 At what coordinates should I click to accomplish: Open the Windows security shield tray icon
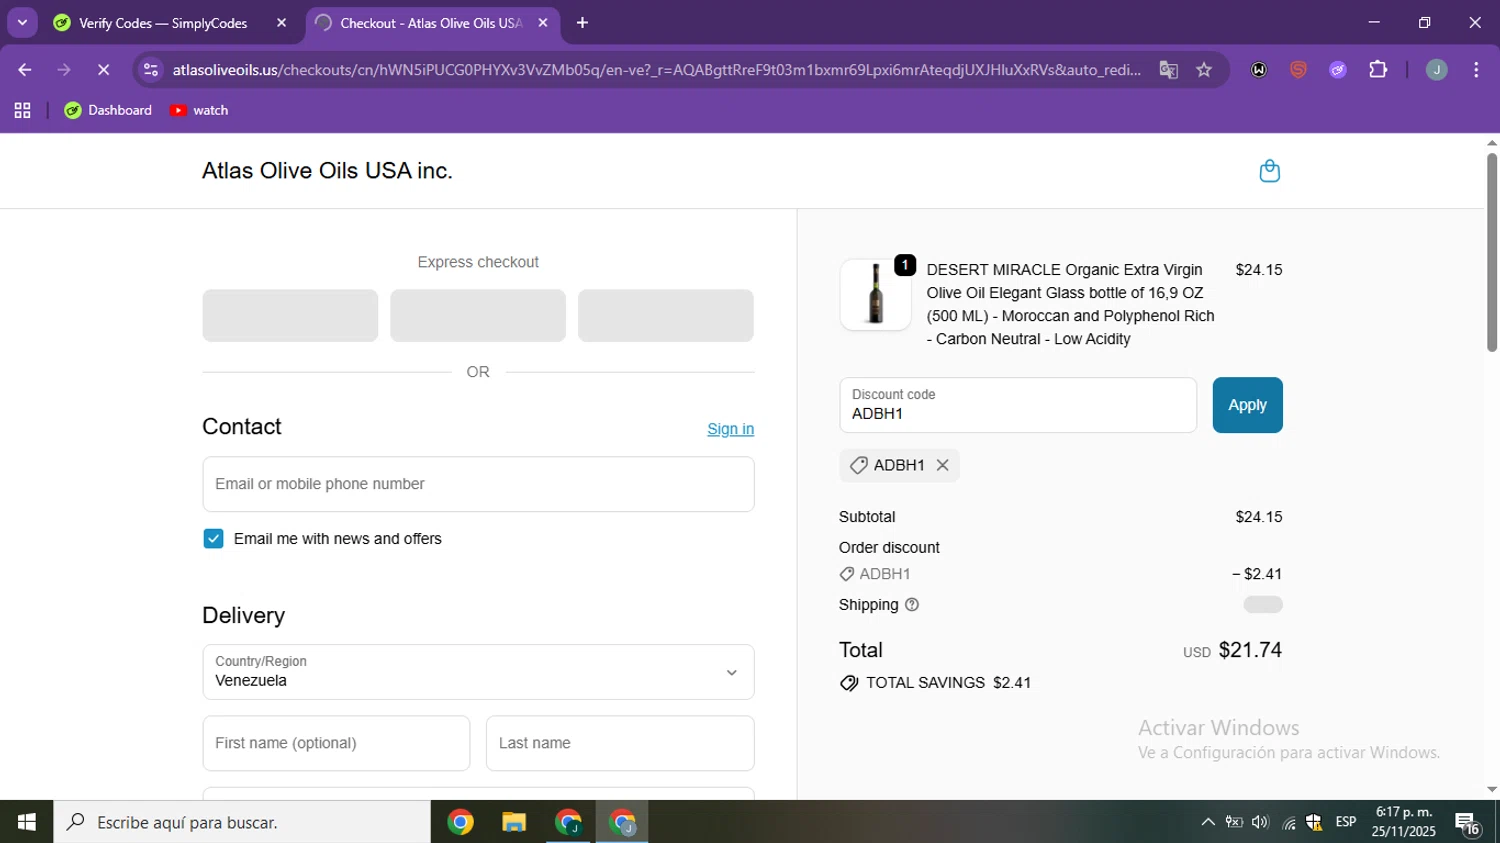pos(1314,822)
